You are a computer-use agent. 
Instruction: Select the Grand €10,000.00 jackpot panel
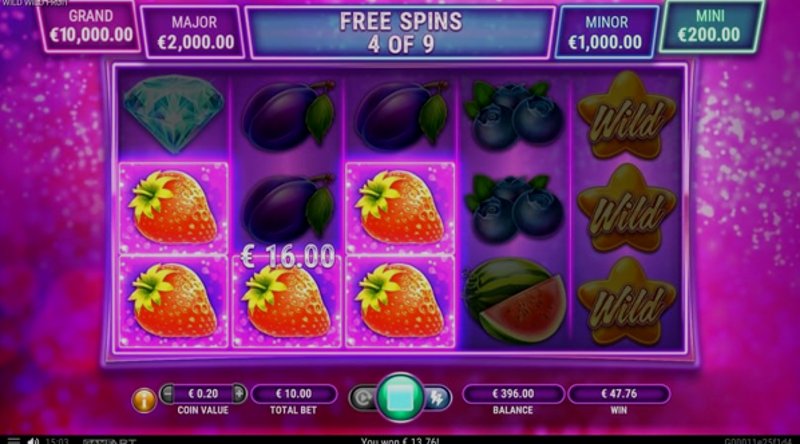90,26
